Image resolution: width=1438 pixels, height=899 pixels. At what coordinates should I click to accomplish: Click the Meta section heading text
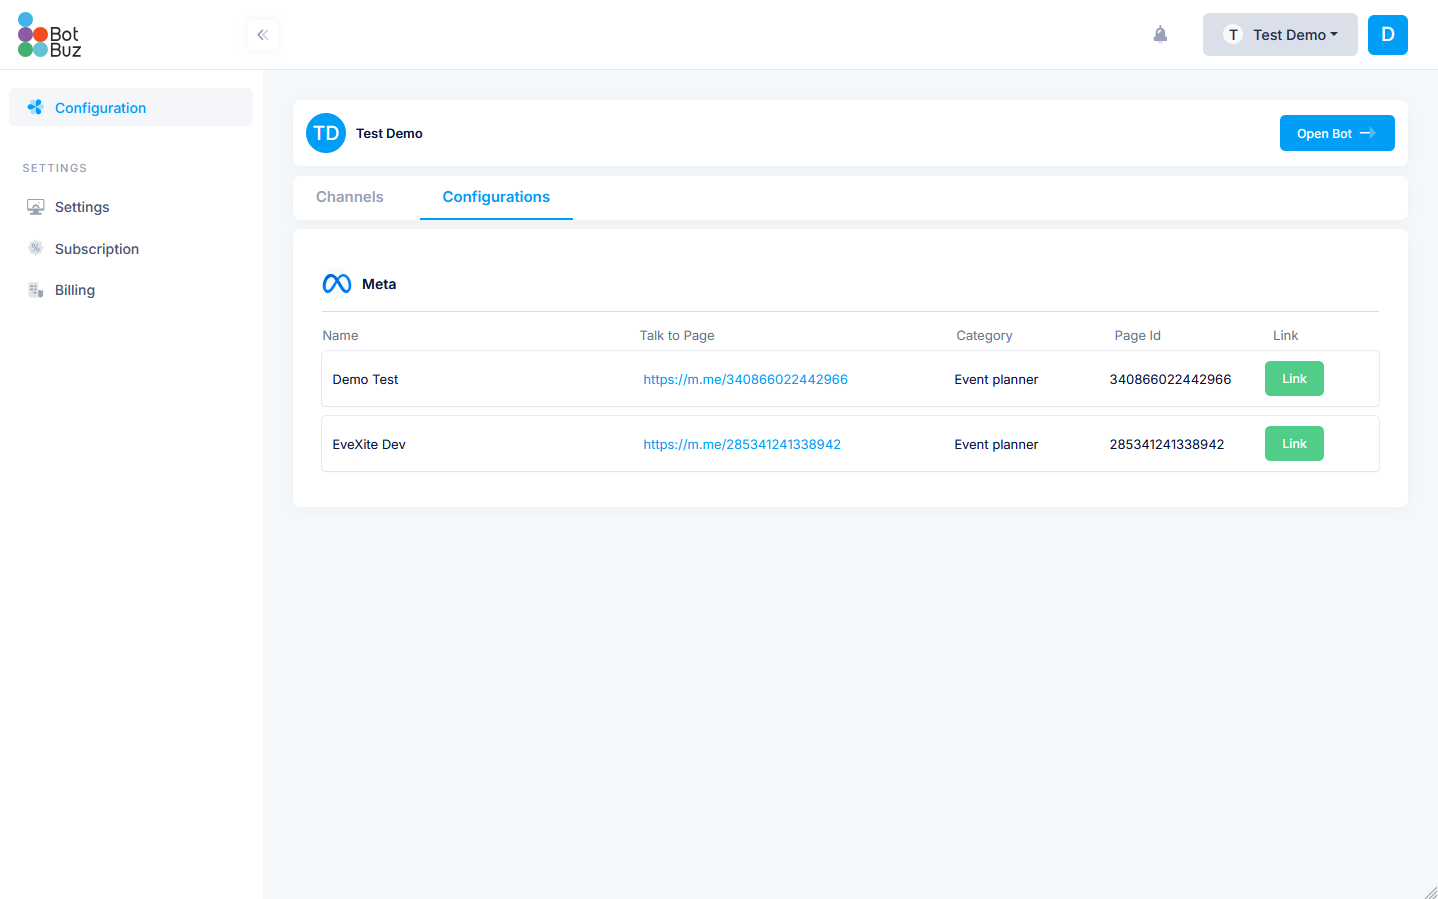379,284
